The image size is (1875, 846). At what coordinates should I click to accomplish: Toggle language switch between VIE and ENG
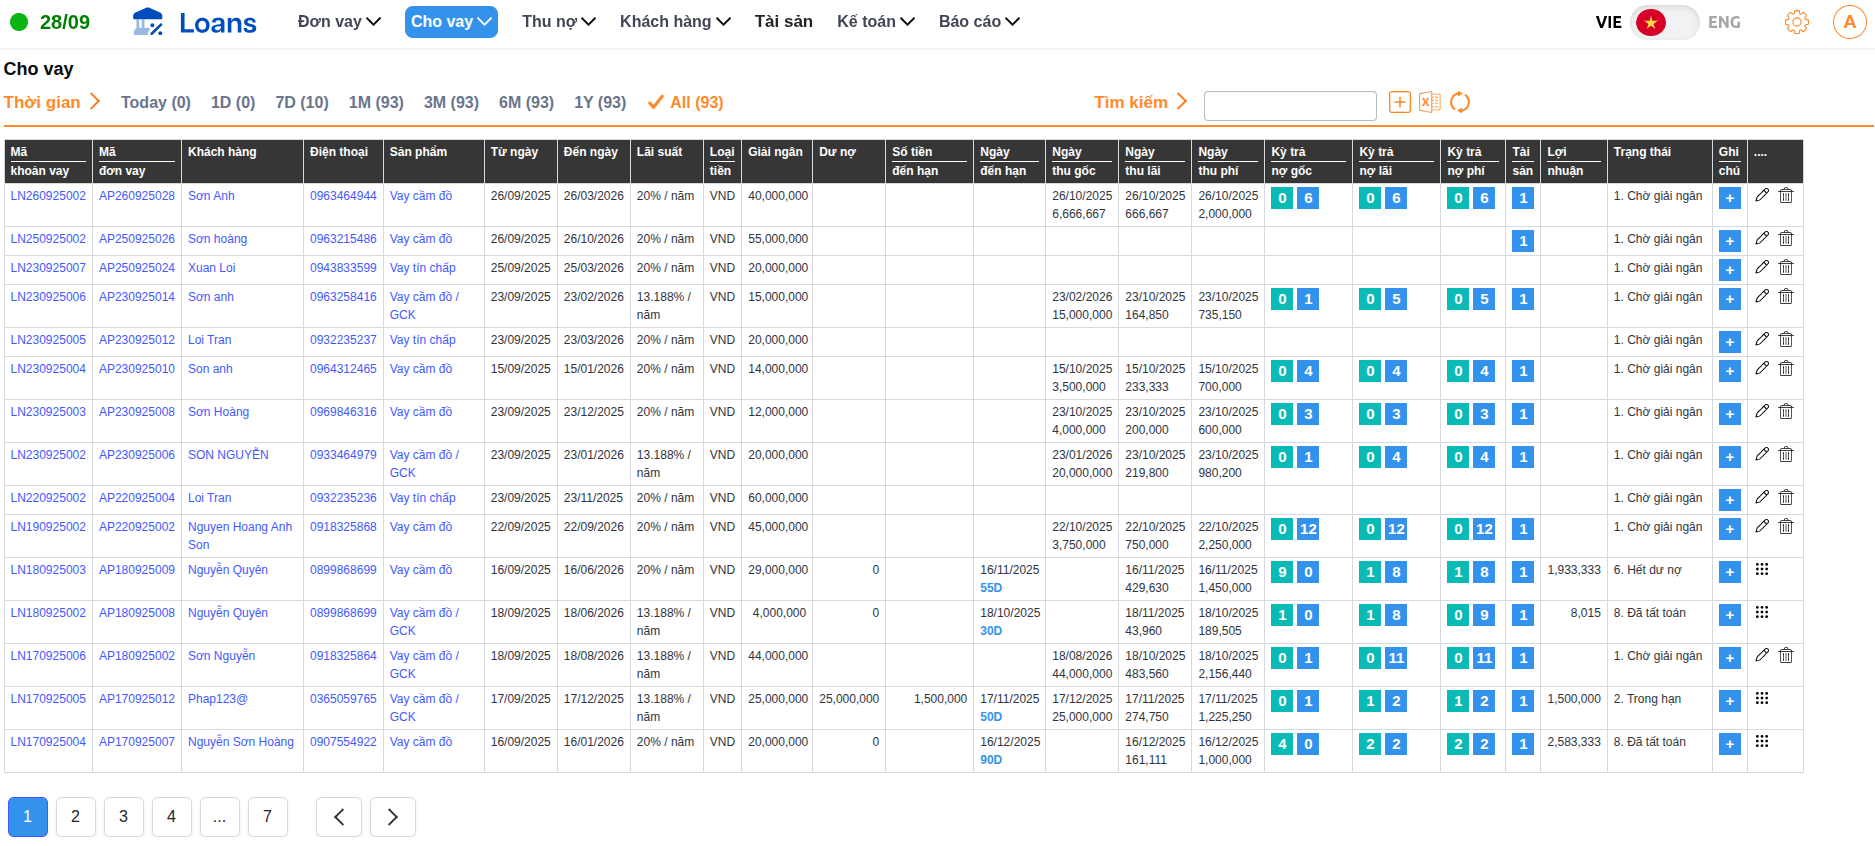(x=1664, y=22)
